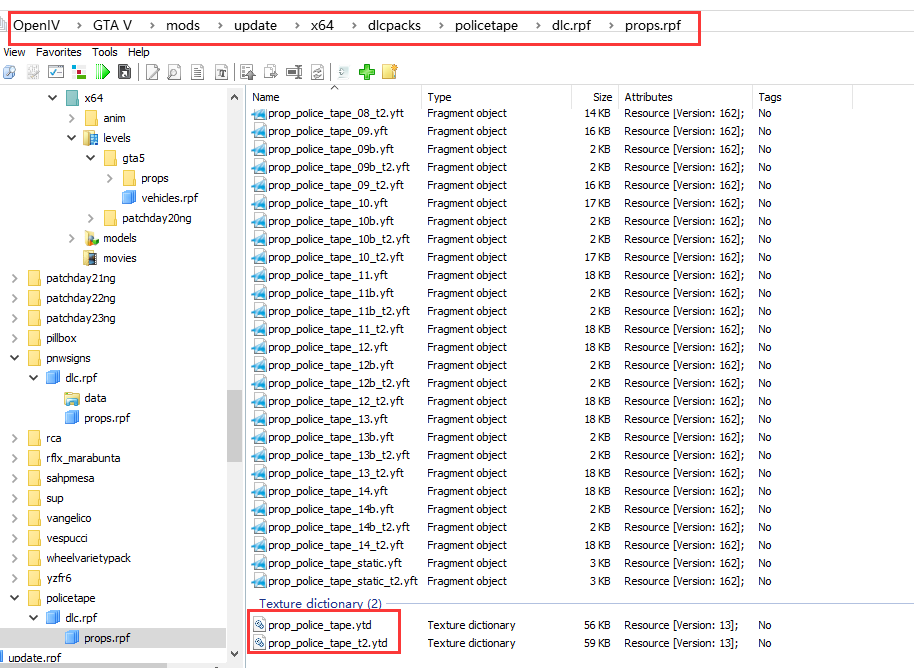The width and height of the screenshot is (914, 668).
Task: Open dropdown arrow after dlcpacks breadcrumb
Action: (441, 26)
